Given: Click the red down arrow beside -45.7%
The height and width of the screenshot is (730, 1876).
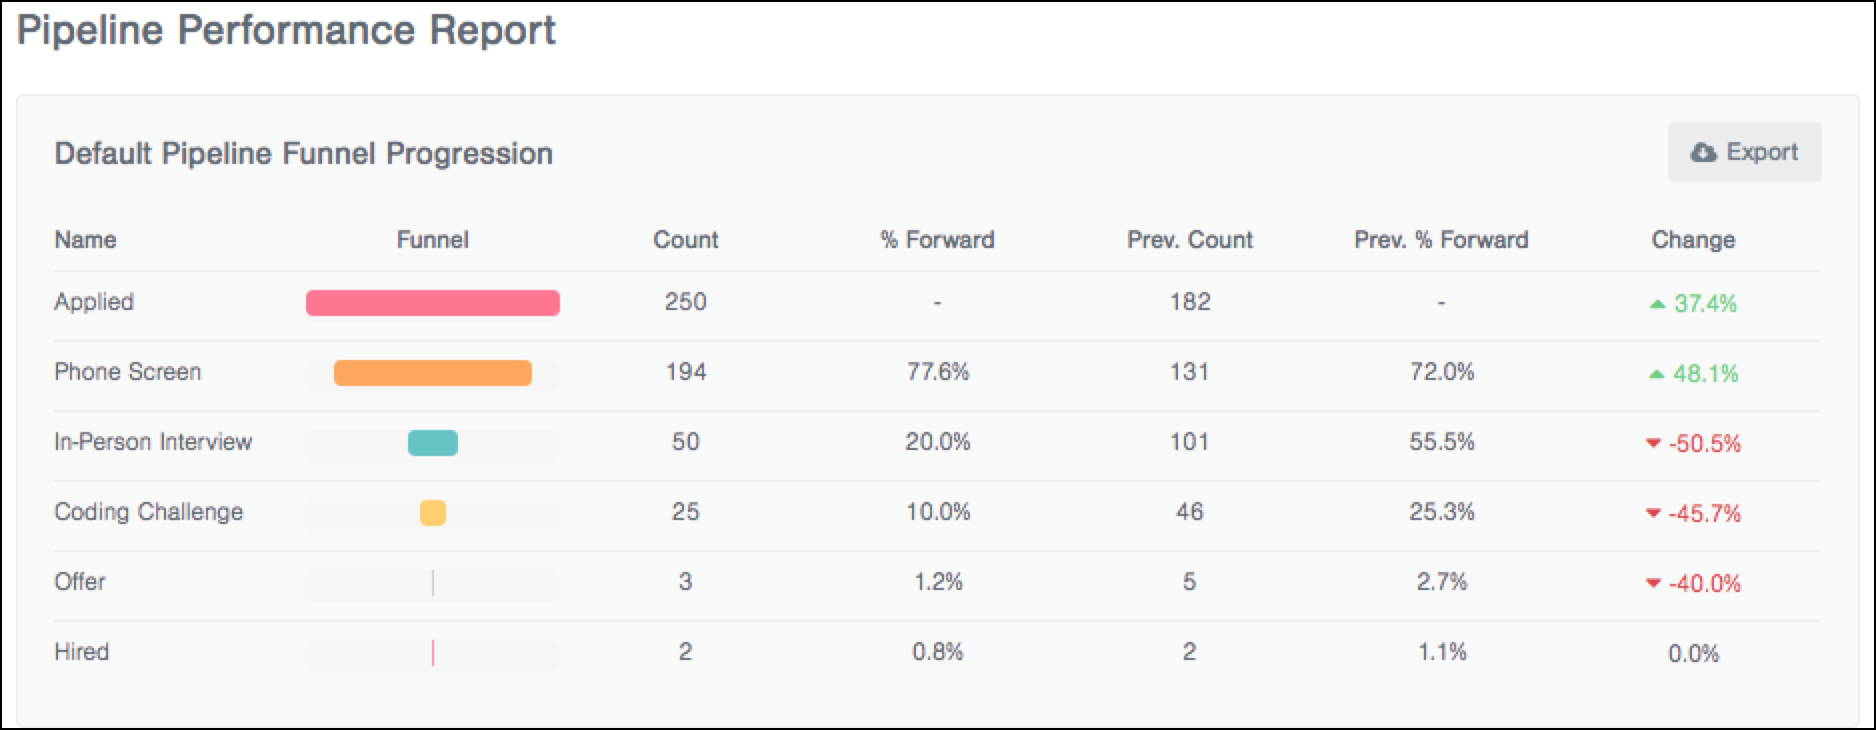Looking at the screenshot, I should 1653,513.
